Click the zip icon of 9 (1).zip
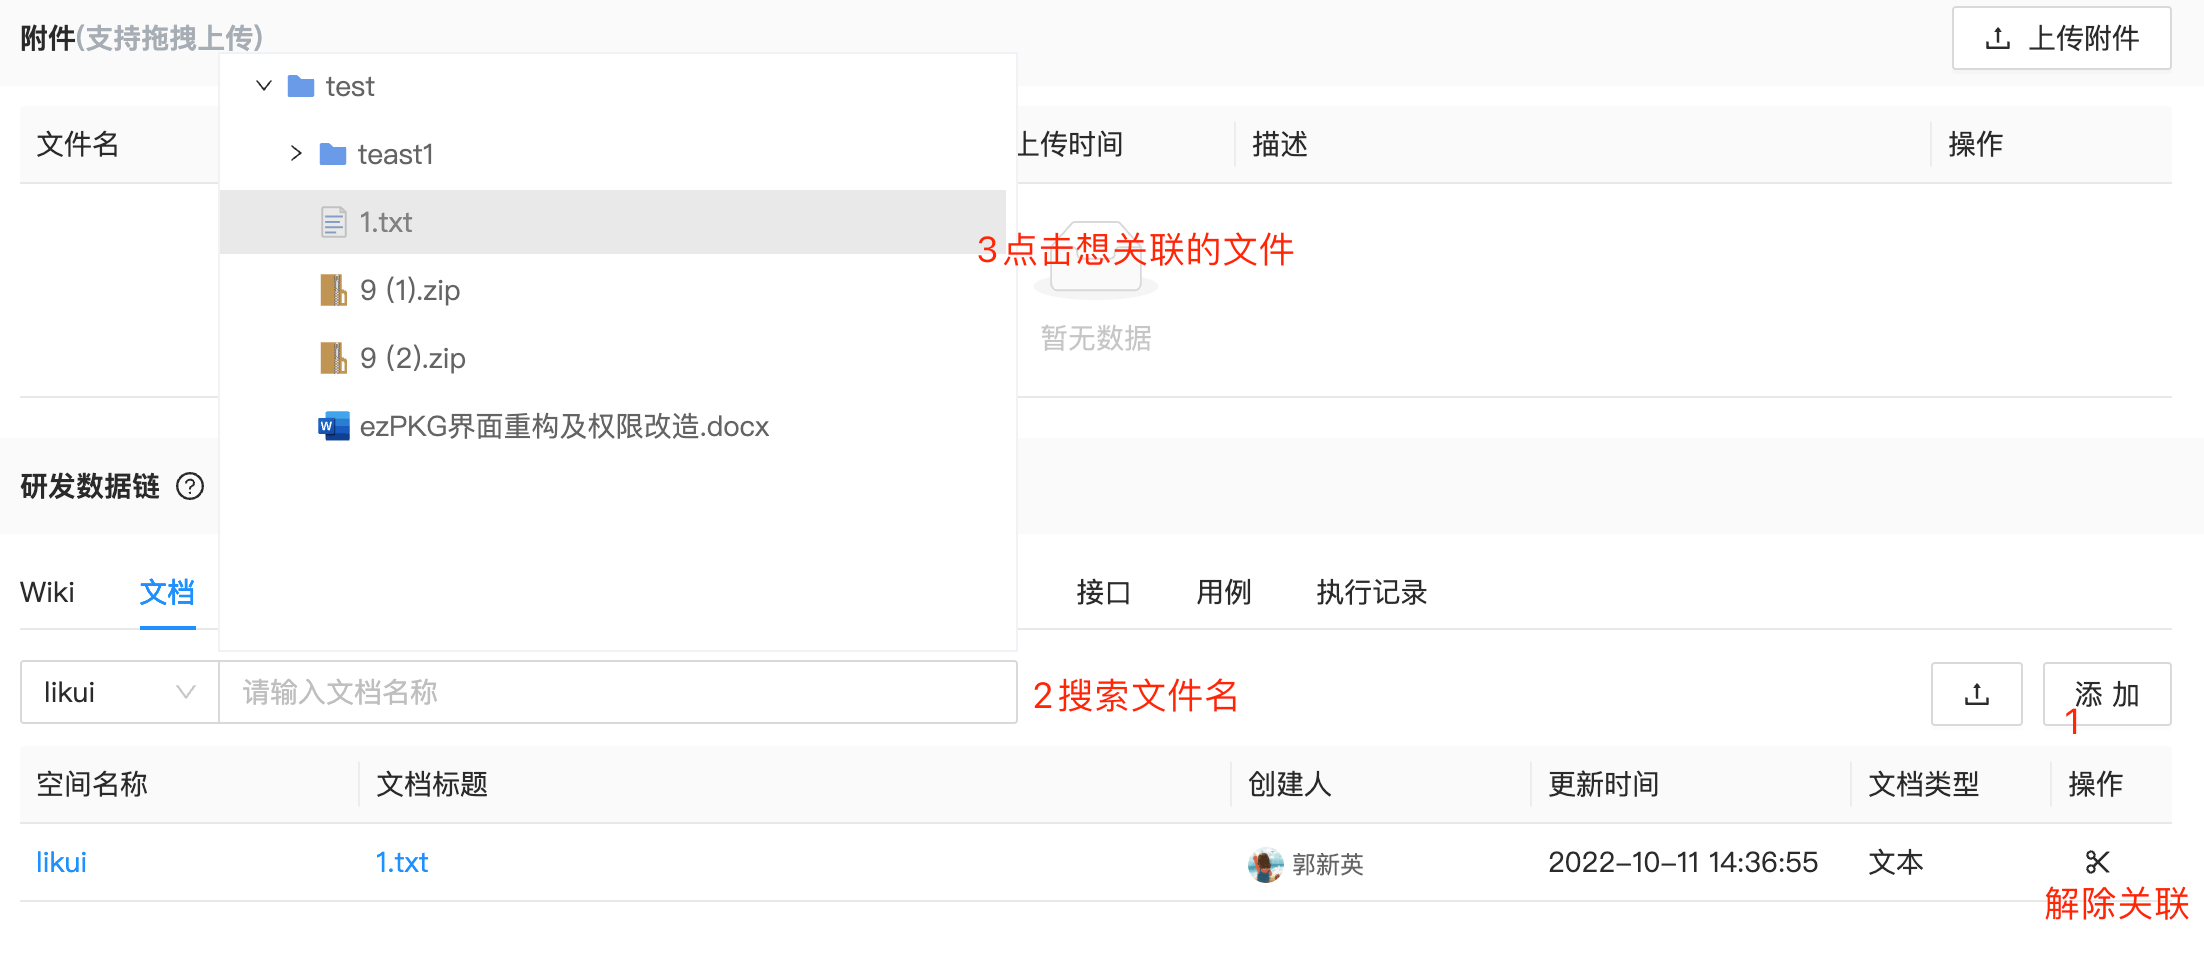Screen dimensions: 2204x970 [334, 289]
